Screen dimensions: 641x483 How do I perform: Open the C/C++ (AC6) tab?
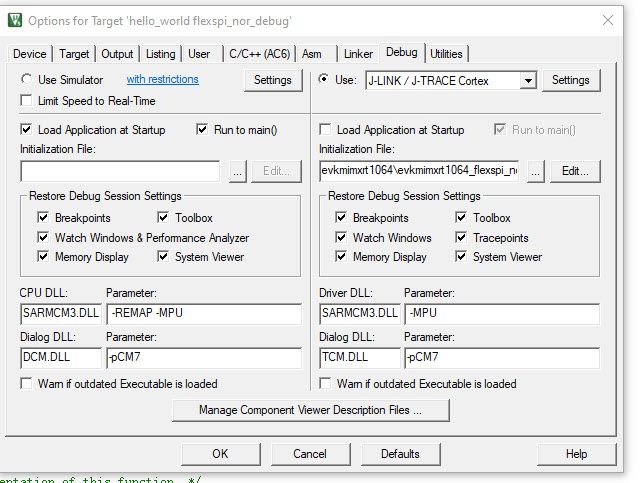tap(259, 54)
